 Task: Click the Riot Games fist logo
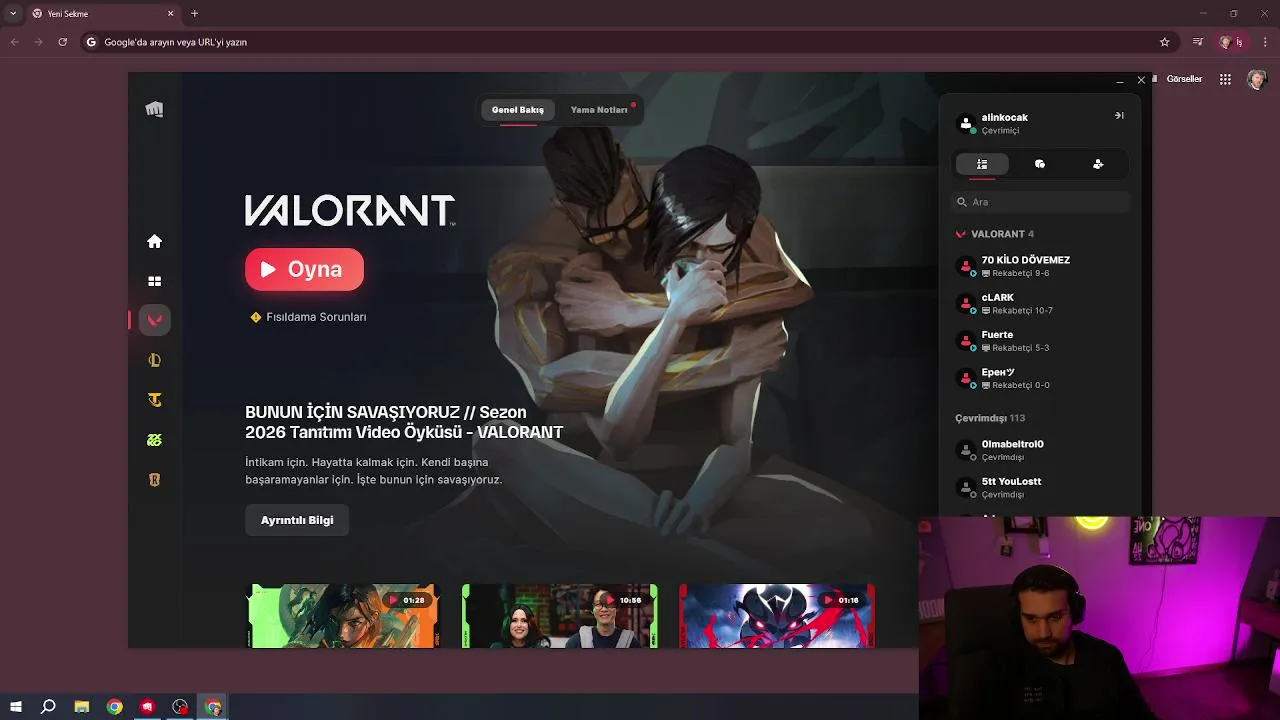[154, 109]
